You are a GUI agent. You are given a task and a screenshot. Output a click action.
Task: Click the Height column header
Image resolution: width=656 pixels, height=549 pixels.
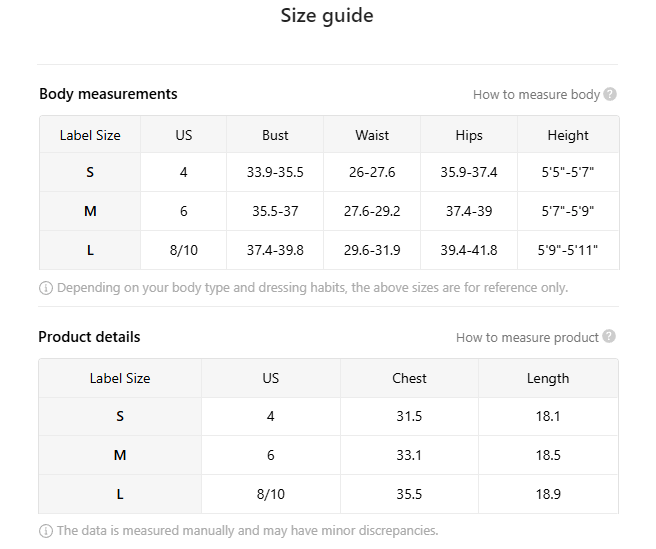568,135
